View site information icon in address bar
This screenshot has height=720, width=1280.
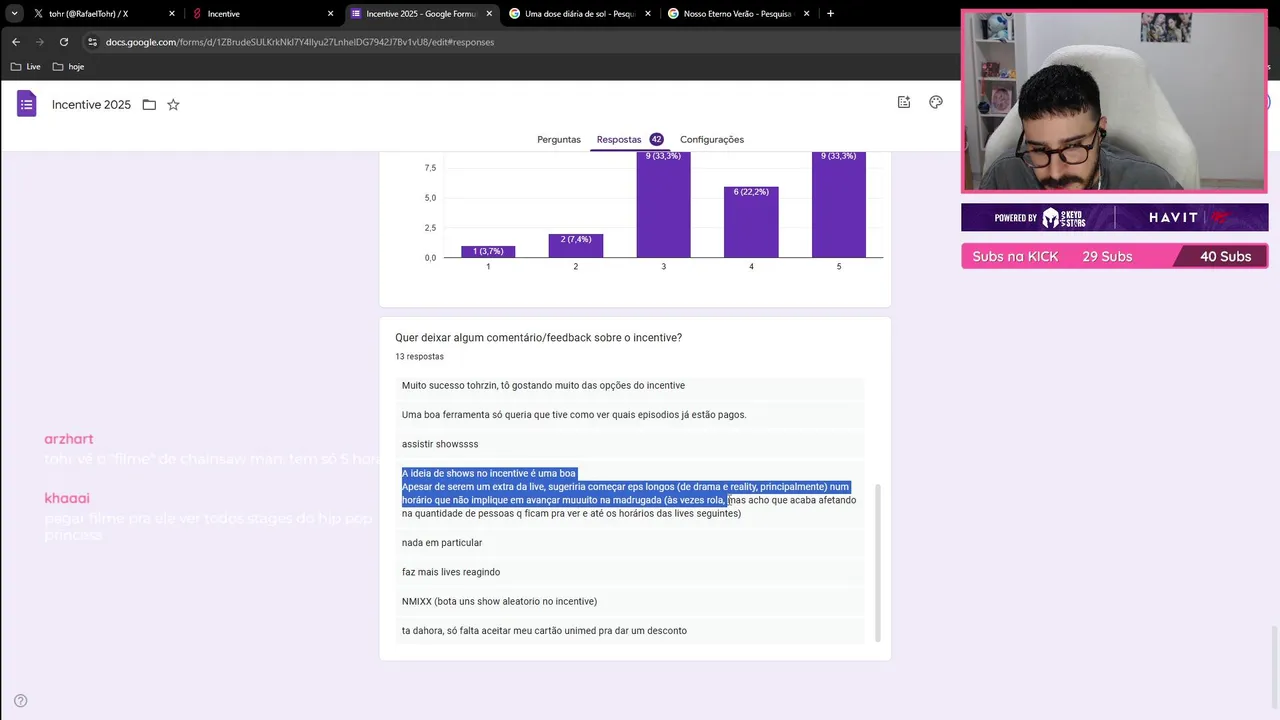point(92,42)
